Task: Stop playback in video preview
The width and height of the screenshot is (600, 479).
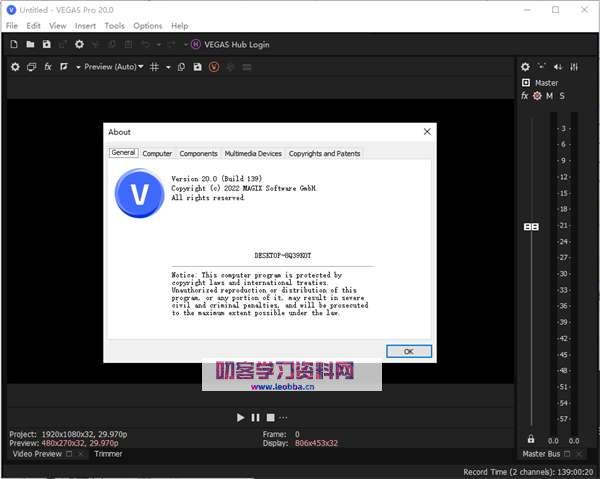Action: pyautogui.click(x=271, y=417)
